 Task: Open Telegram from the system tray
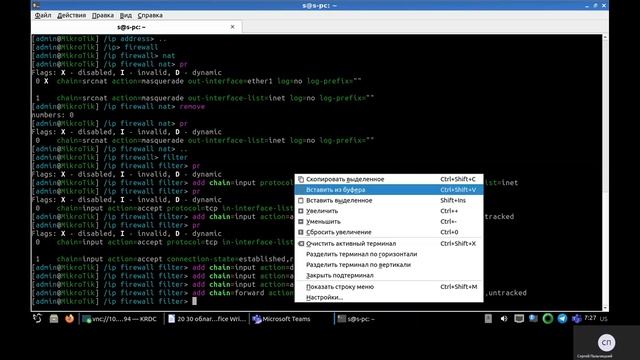pos(562,319)
